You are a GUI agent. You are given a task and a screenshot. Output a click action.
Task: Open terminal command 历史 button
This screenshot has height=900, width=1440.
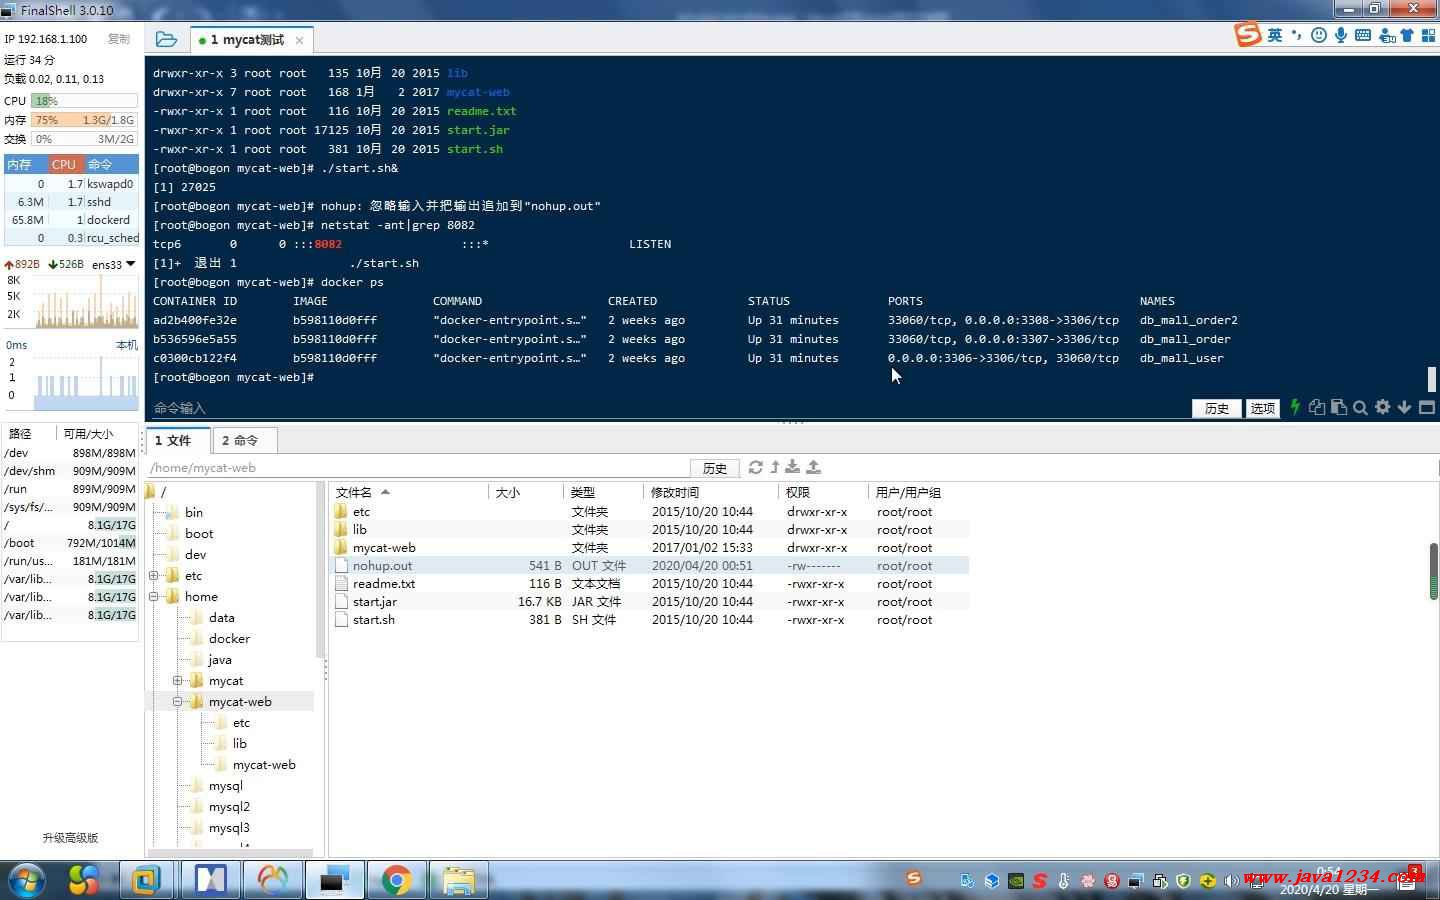(x=1217, y=408)
